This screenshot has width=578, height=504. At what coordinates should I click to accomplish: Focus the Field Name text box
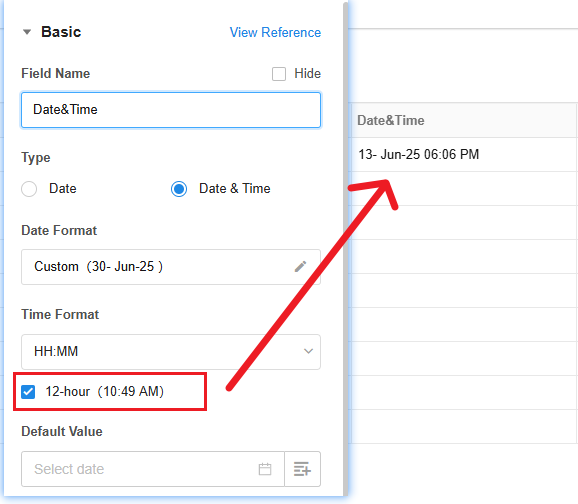point(171,110)
